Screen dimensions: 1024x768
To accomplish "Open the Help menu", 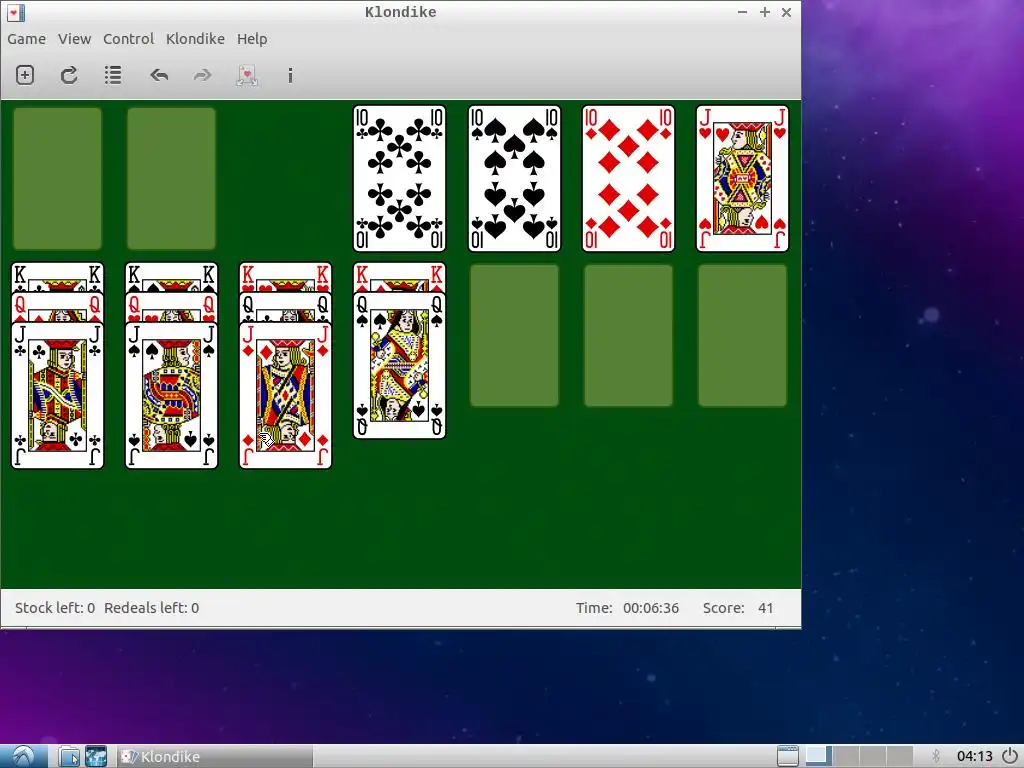I will 252,39.
